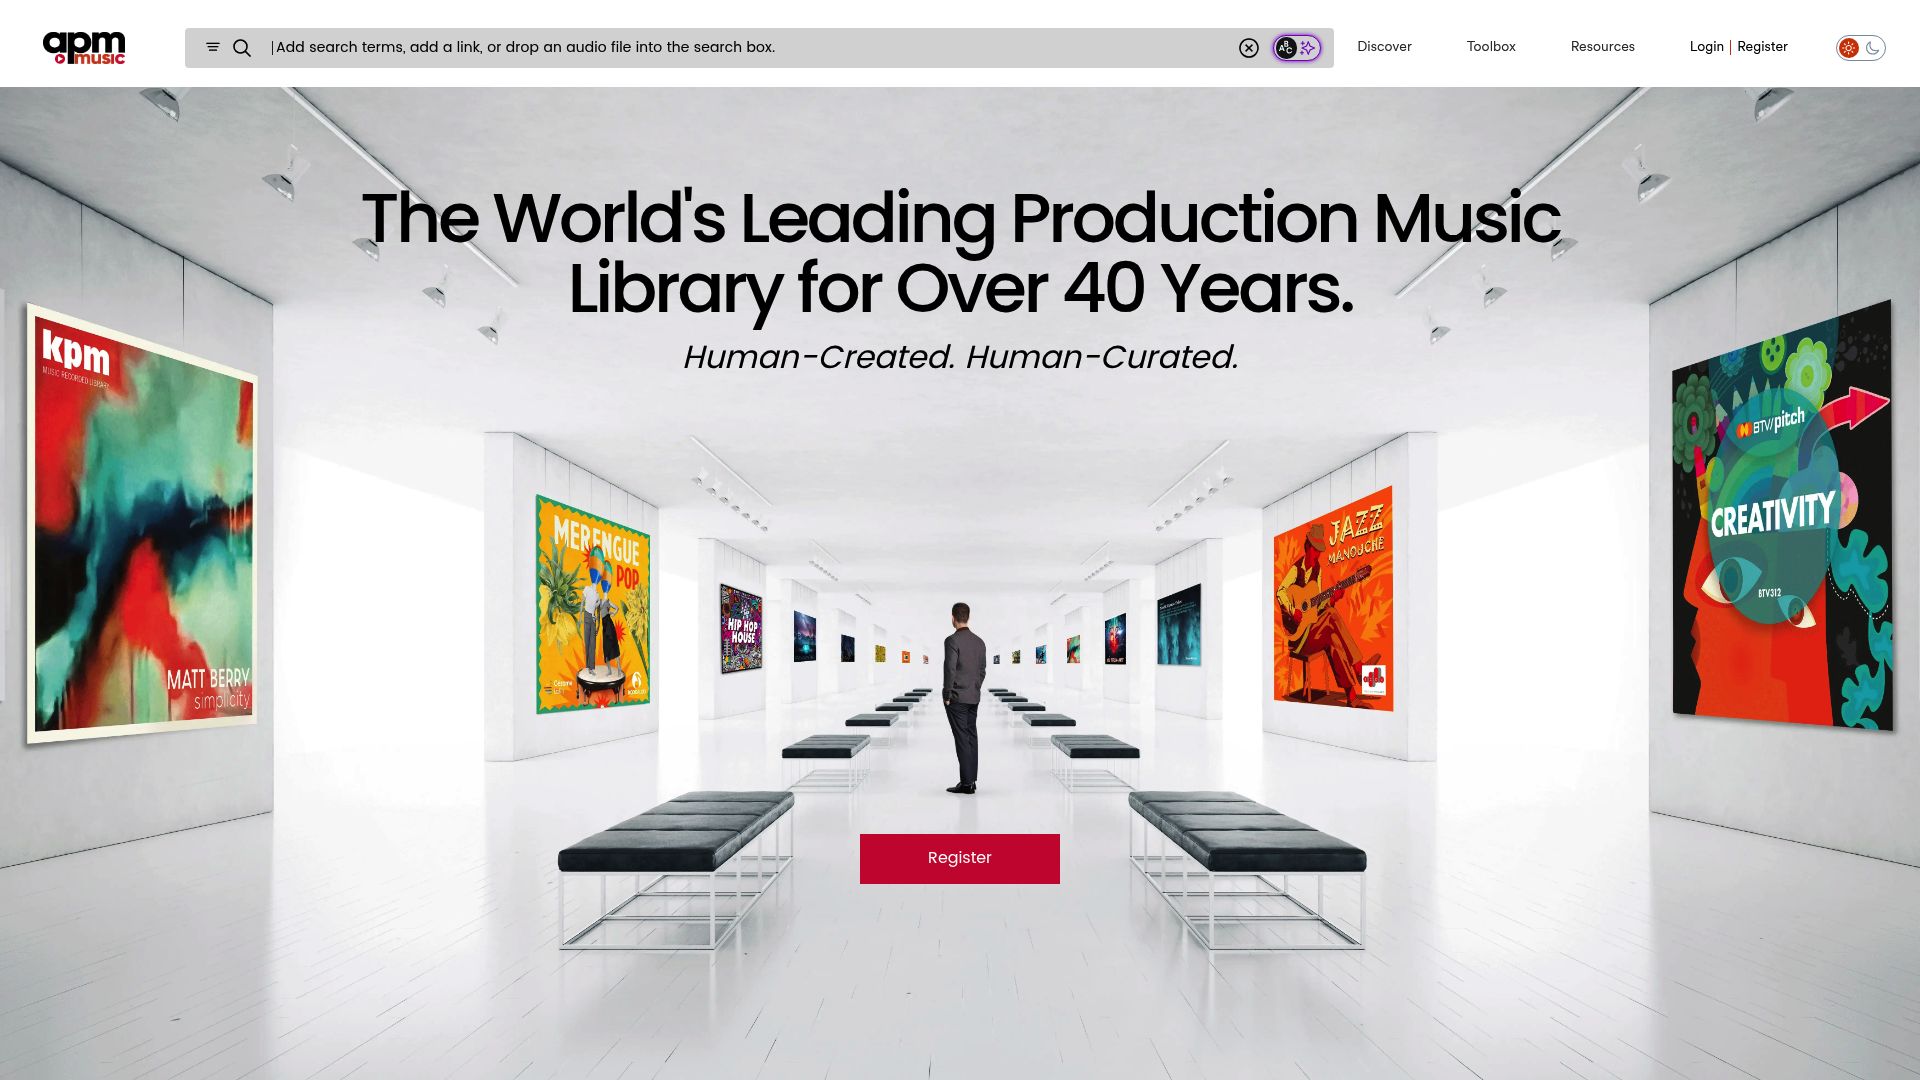Image resolution: width=1920 pixels, height=1080 pixels.
Task: Click the Login link
Action: pos(1706,46)
